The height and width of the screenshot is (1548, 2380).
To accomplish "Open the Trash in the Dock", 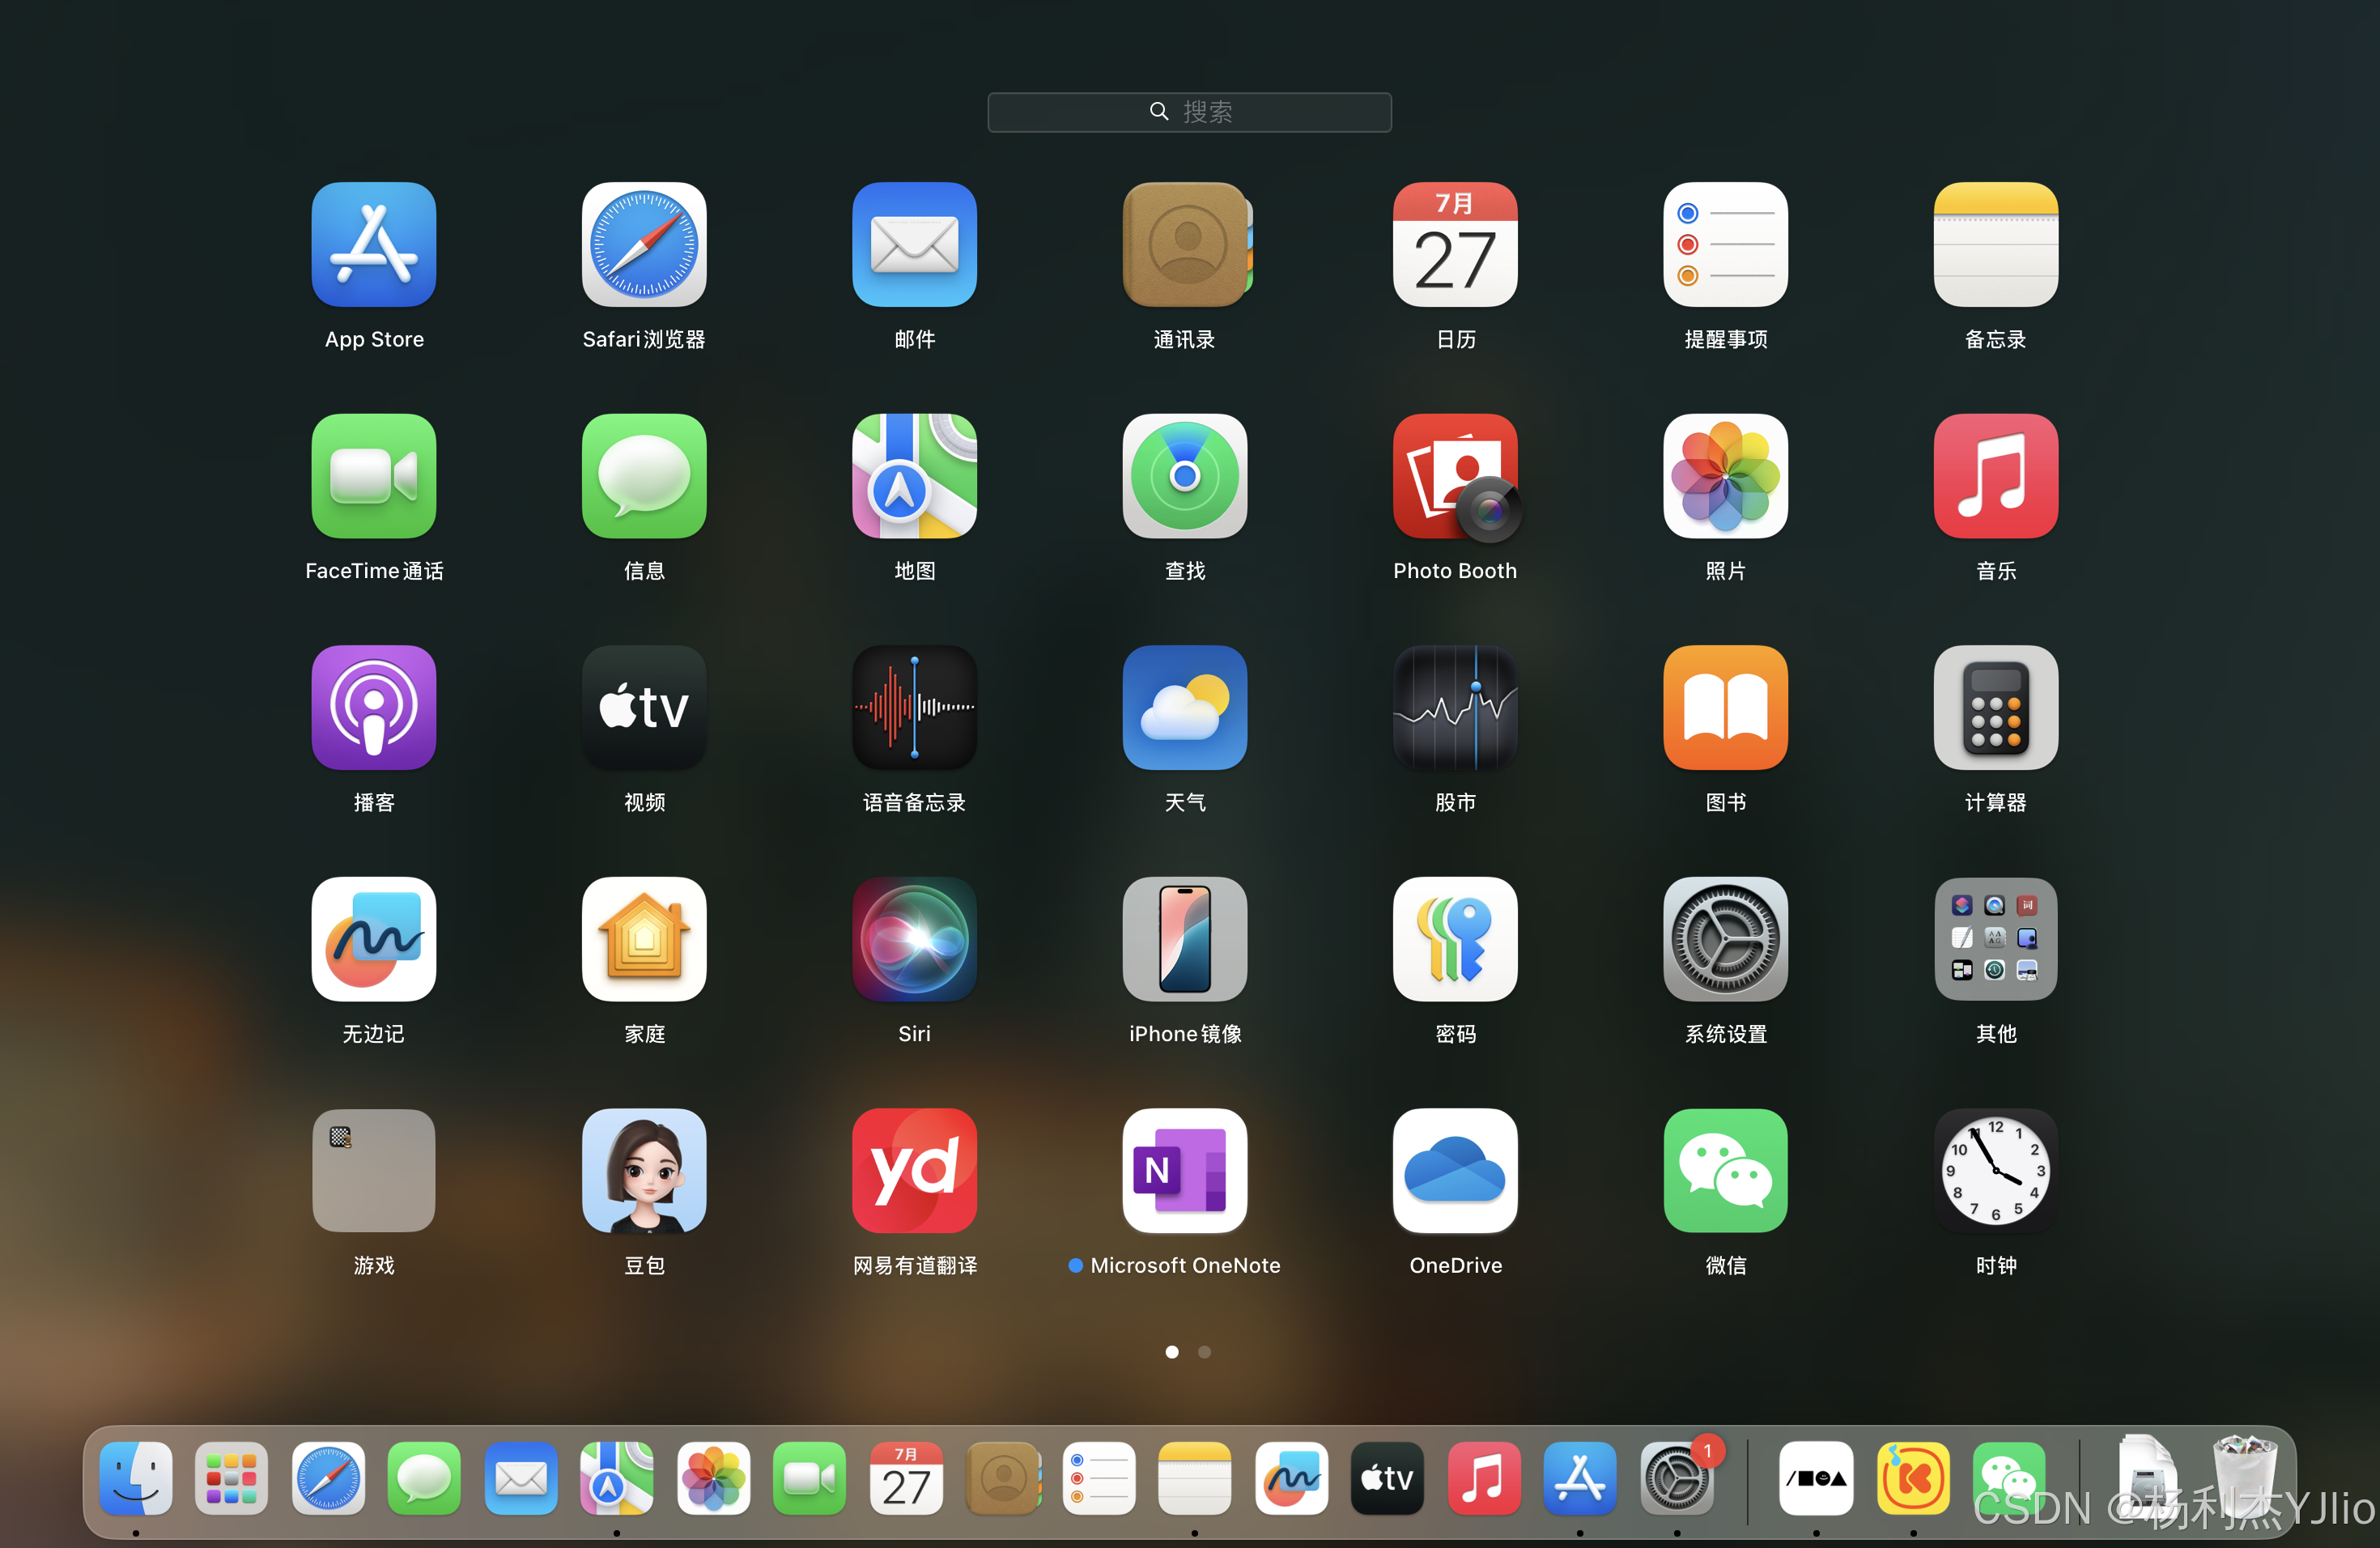I will (x=2245, y=1478).
